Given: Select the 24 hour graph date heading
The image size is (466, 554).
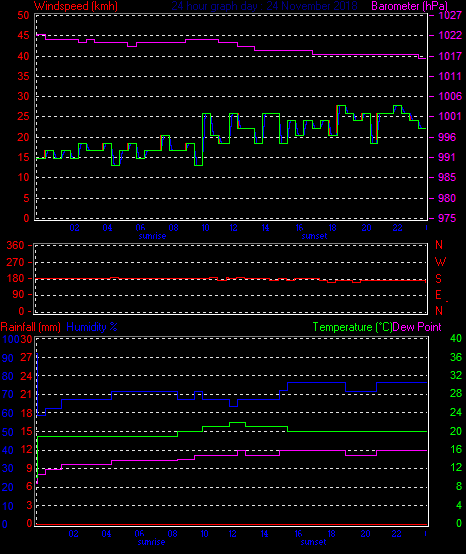Looking at the screenshot, I should coord(265,6).
